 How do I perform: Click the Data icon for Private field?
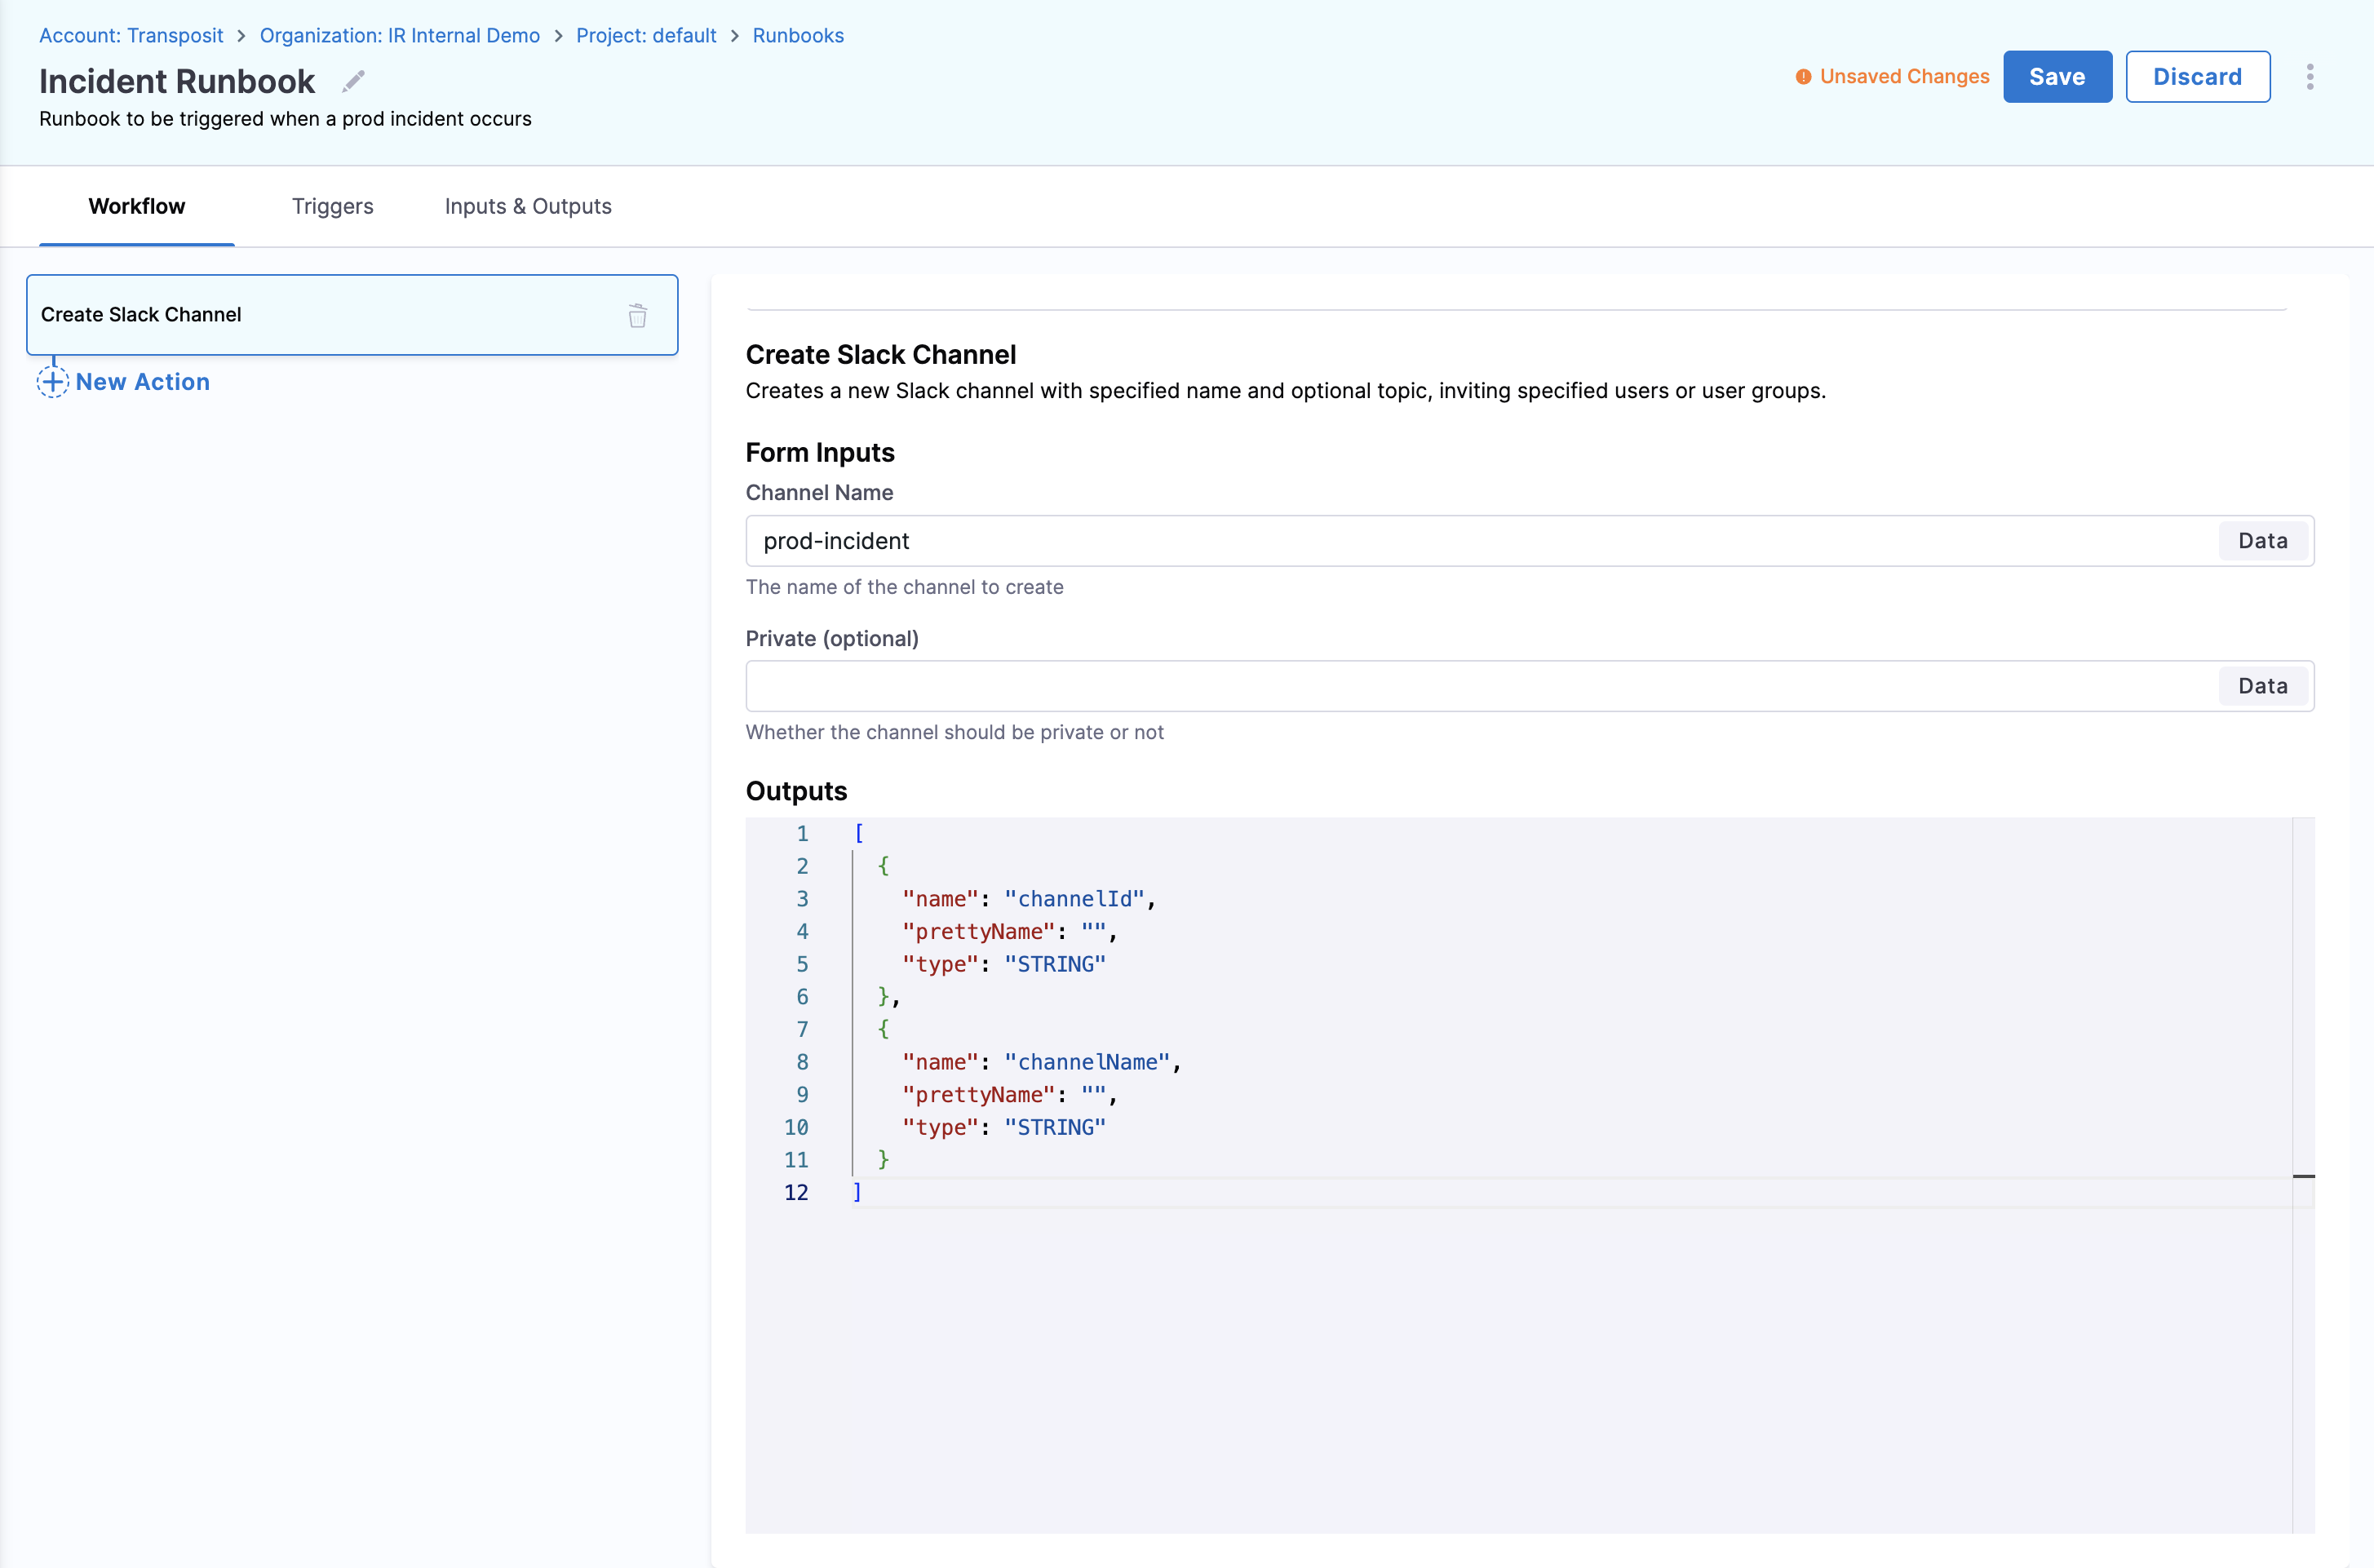pos(2263,686)
